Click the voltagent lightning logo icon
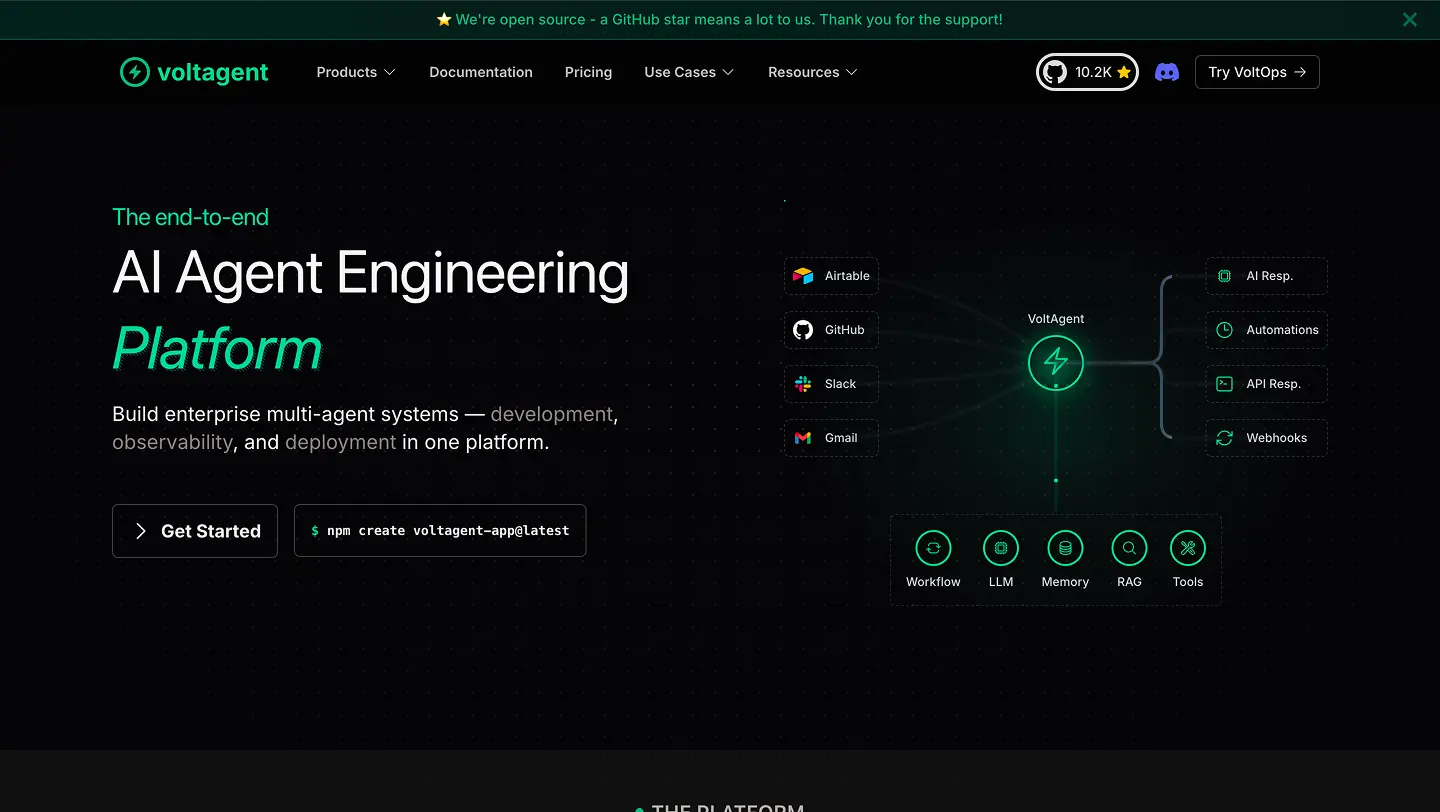1440x812 pixels. tap(134, 72)
